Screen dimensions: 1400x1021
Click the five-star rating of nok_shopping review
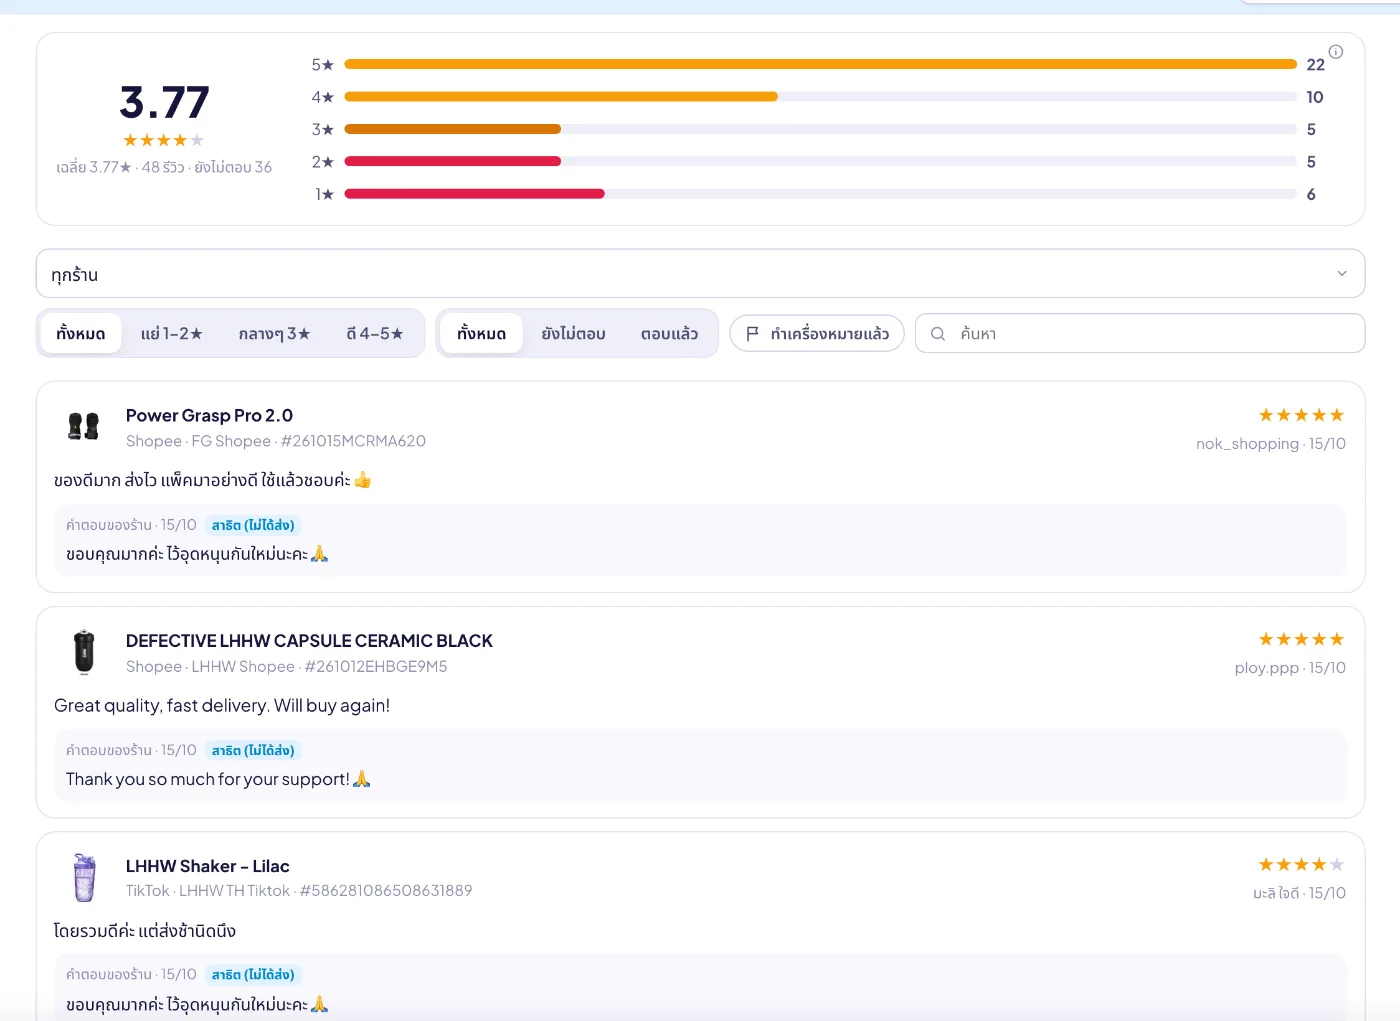[1301, 415]
